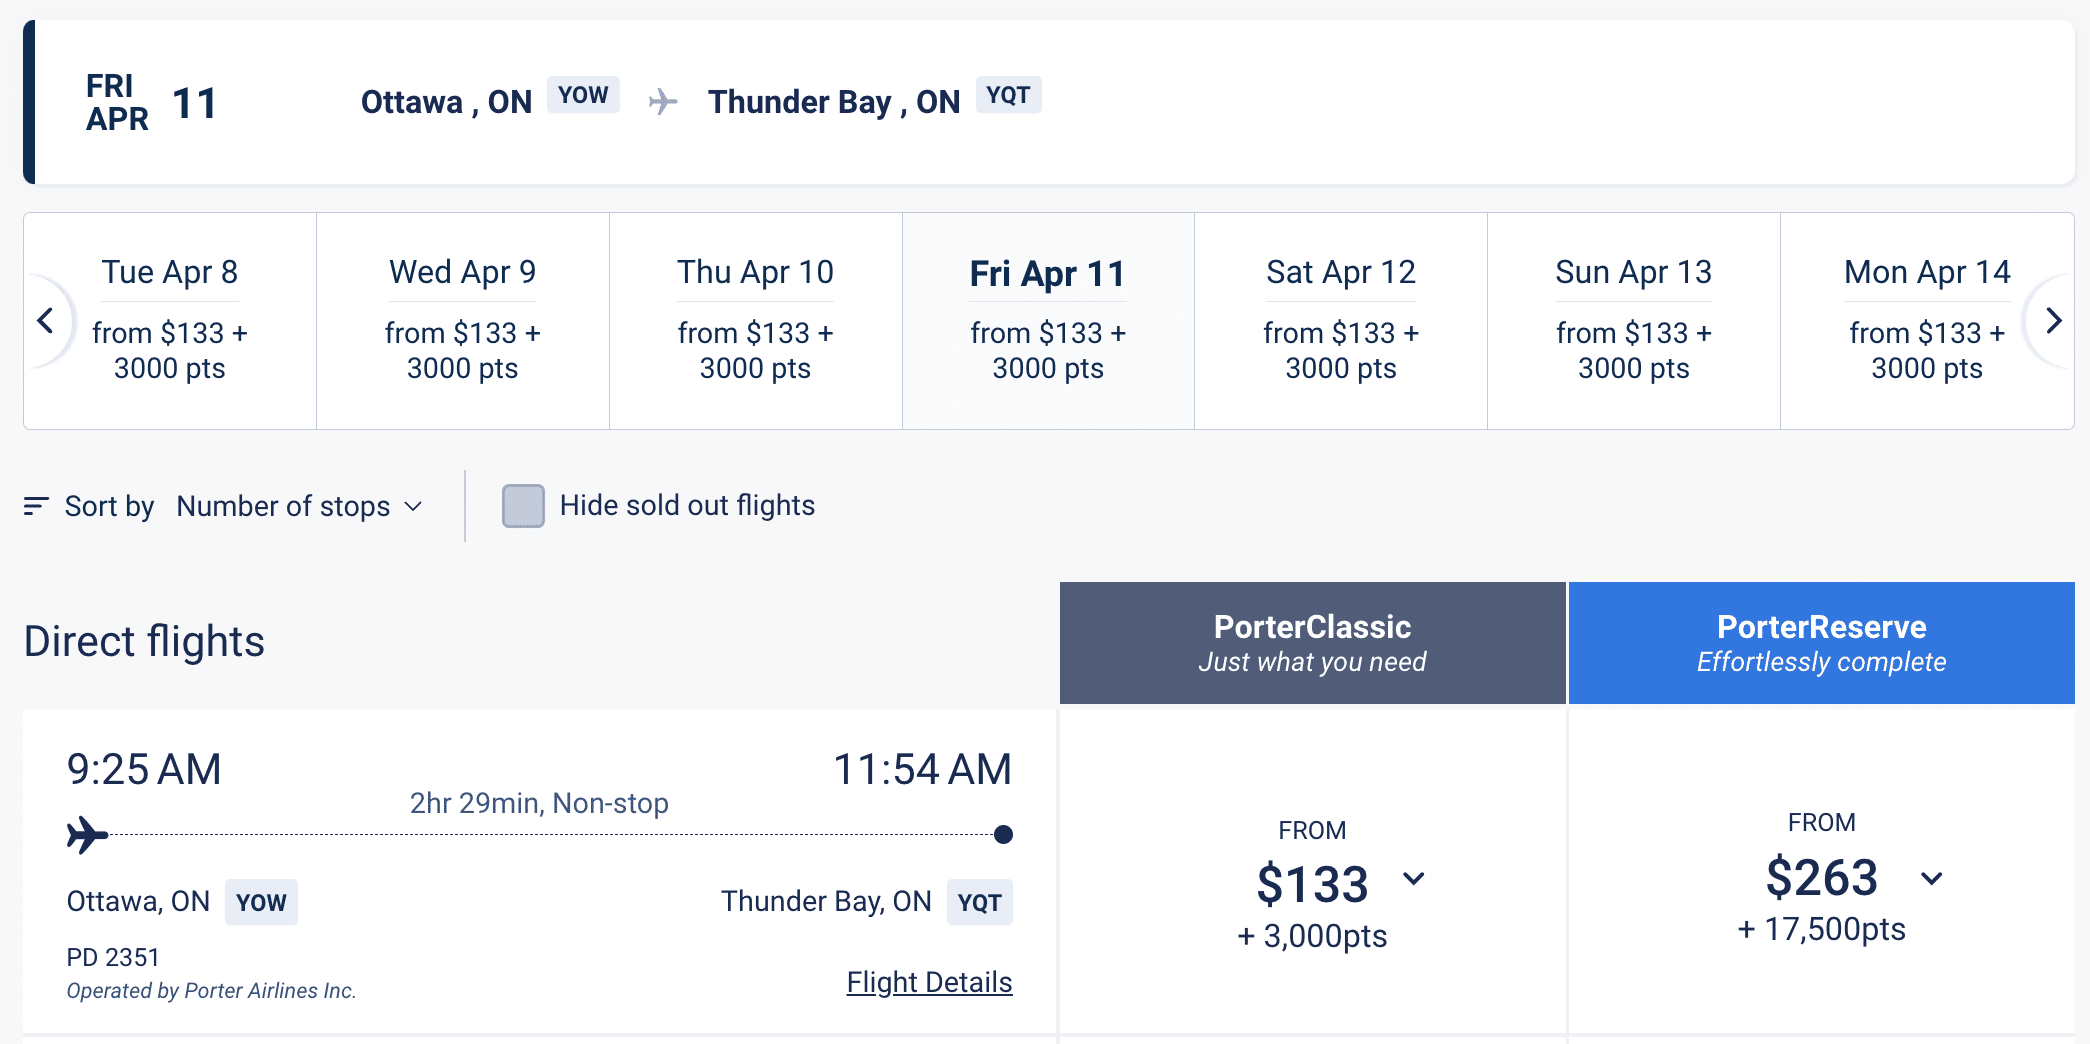Click the PorterReserve fare column header

(x=1821, y=643)
